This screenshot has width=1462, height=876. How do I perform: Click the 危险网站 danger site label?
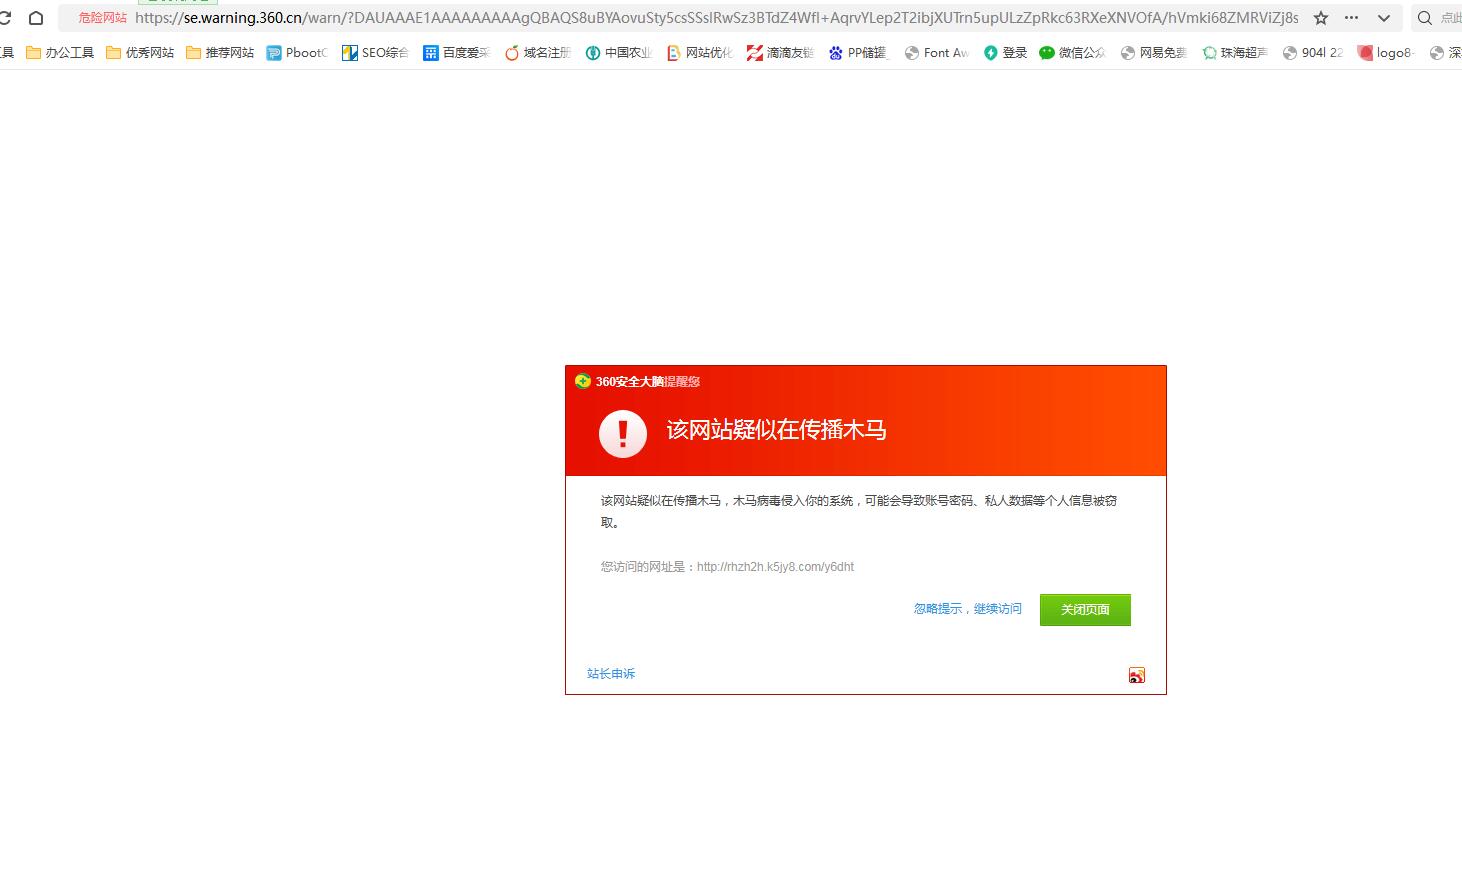102,18
